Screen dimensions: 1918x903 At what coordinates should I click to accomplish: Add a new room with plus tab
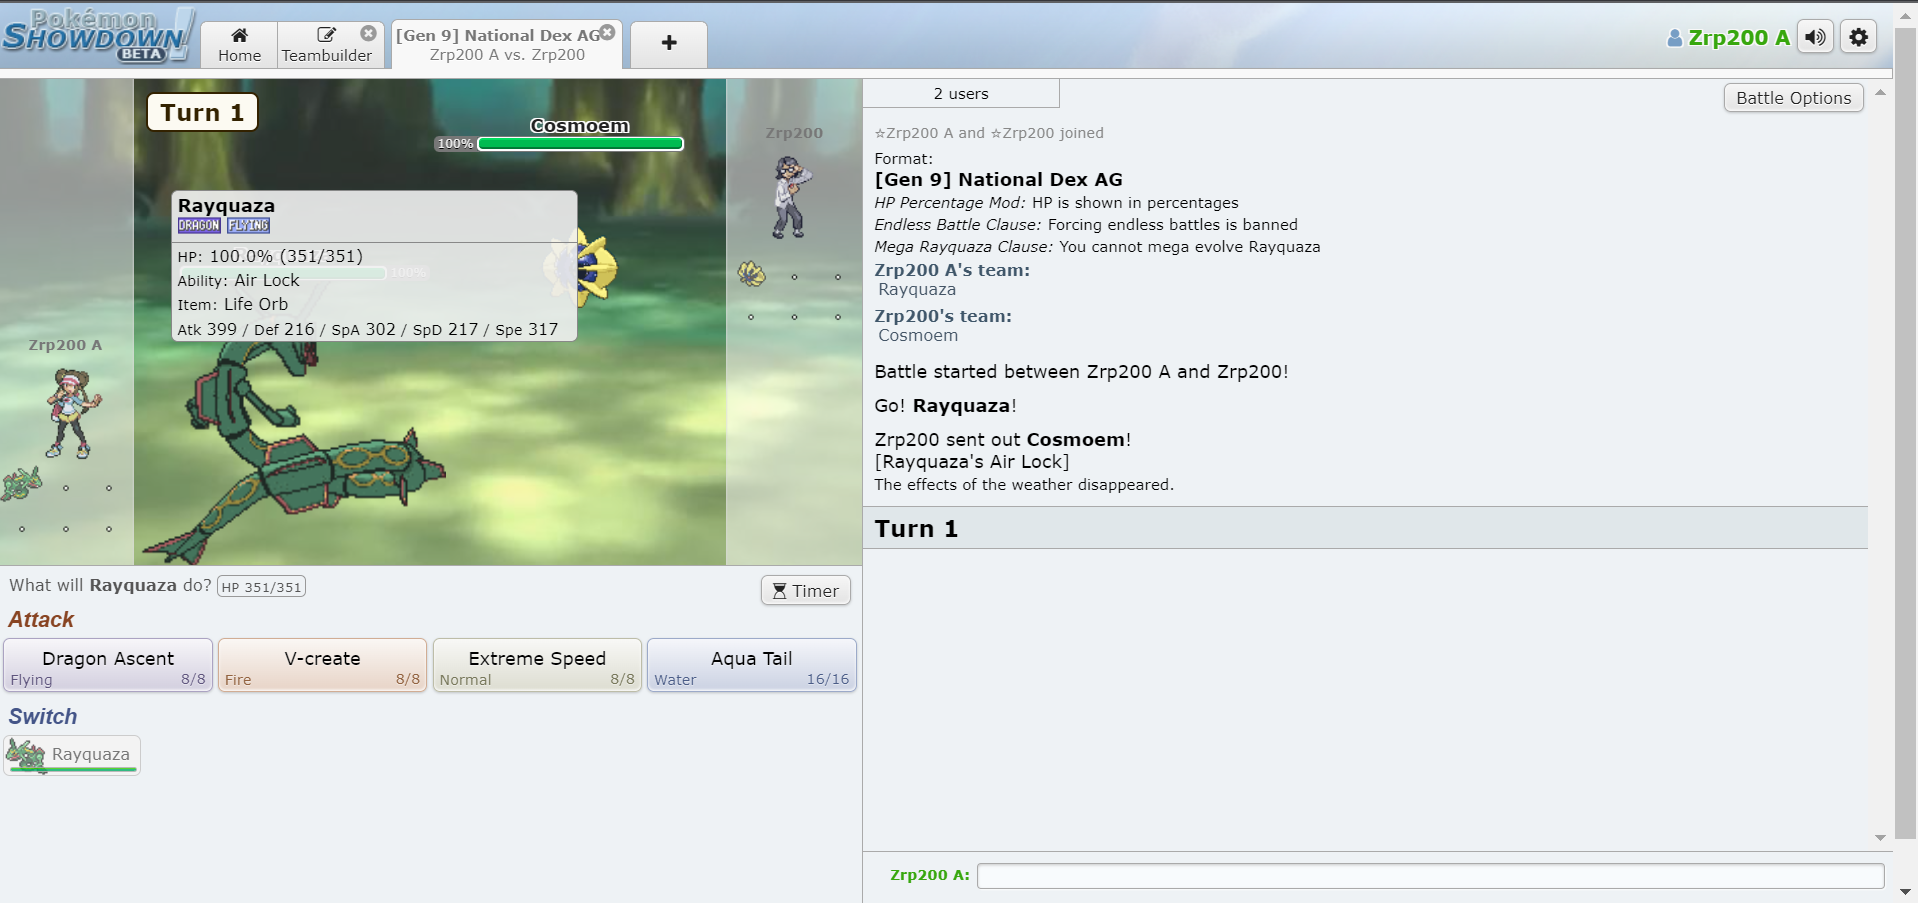click(x=669, y=43)
